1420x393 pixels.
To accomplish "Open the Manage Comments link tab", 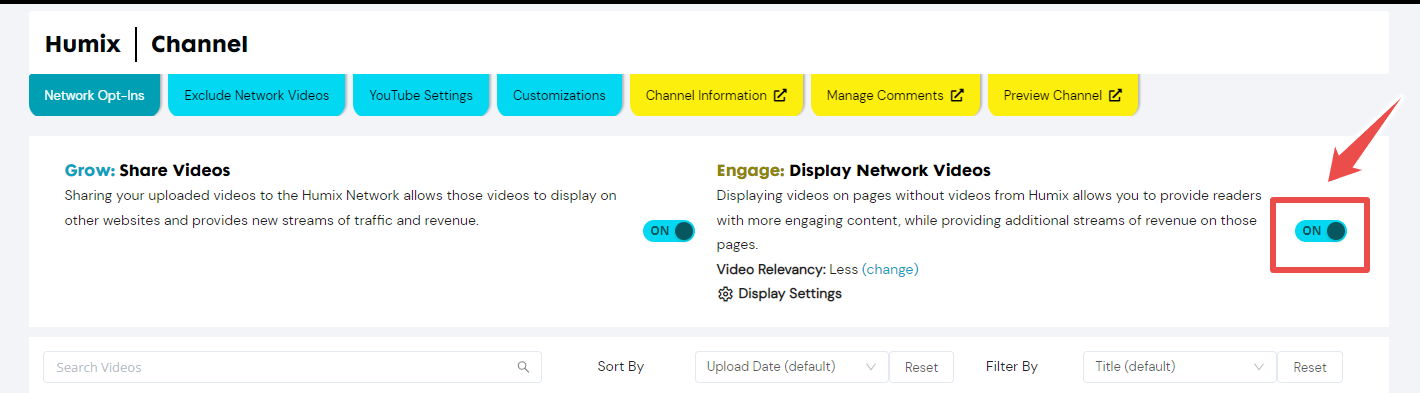I will (895, 95).
